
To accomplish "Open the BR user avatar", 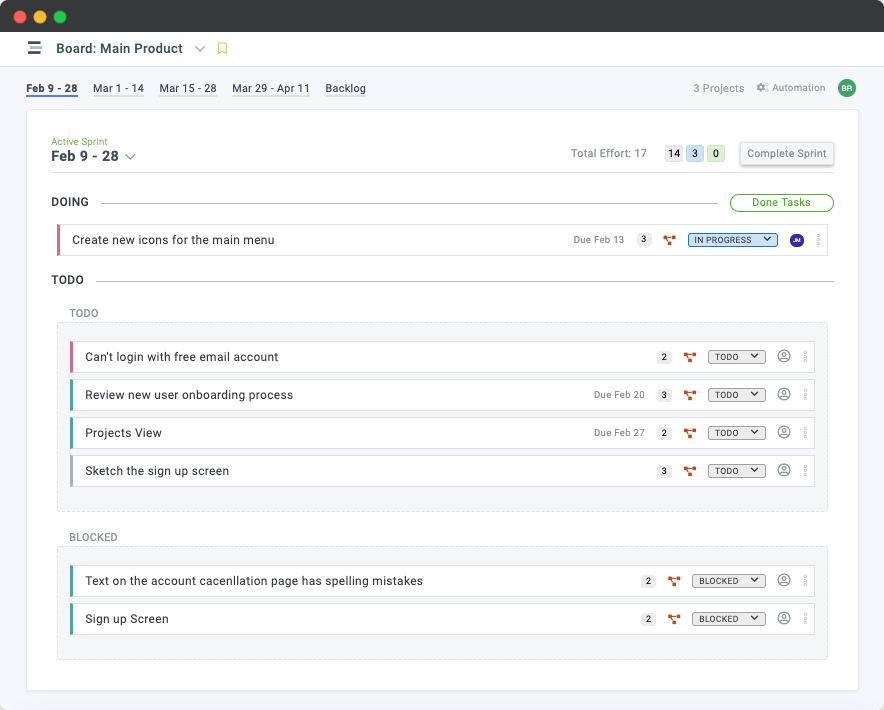I will pos(846,88).
